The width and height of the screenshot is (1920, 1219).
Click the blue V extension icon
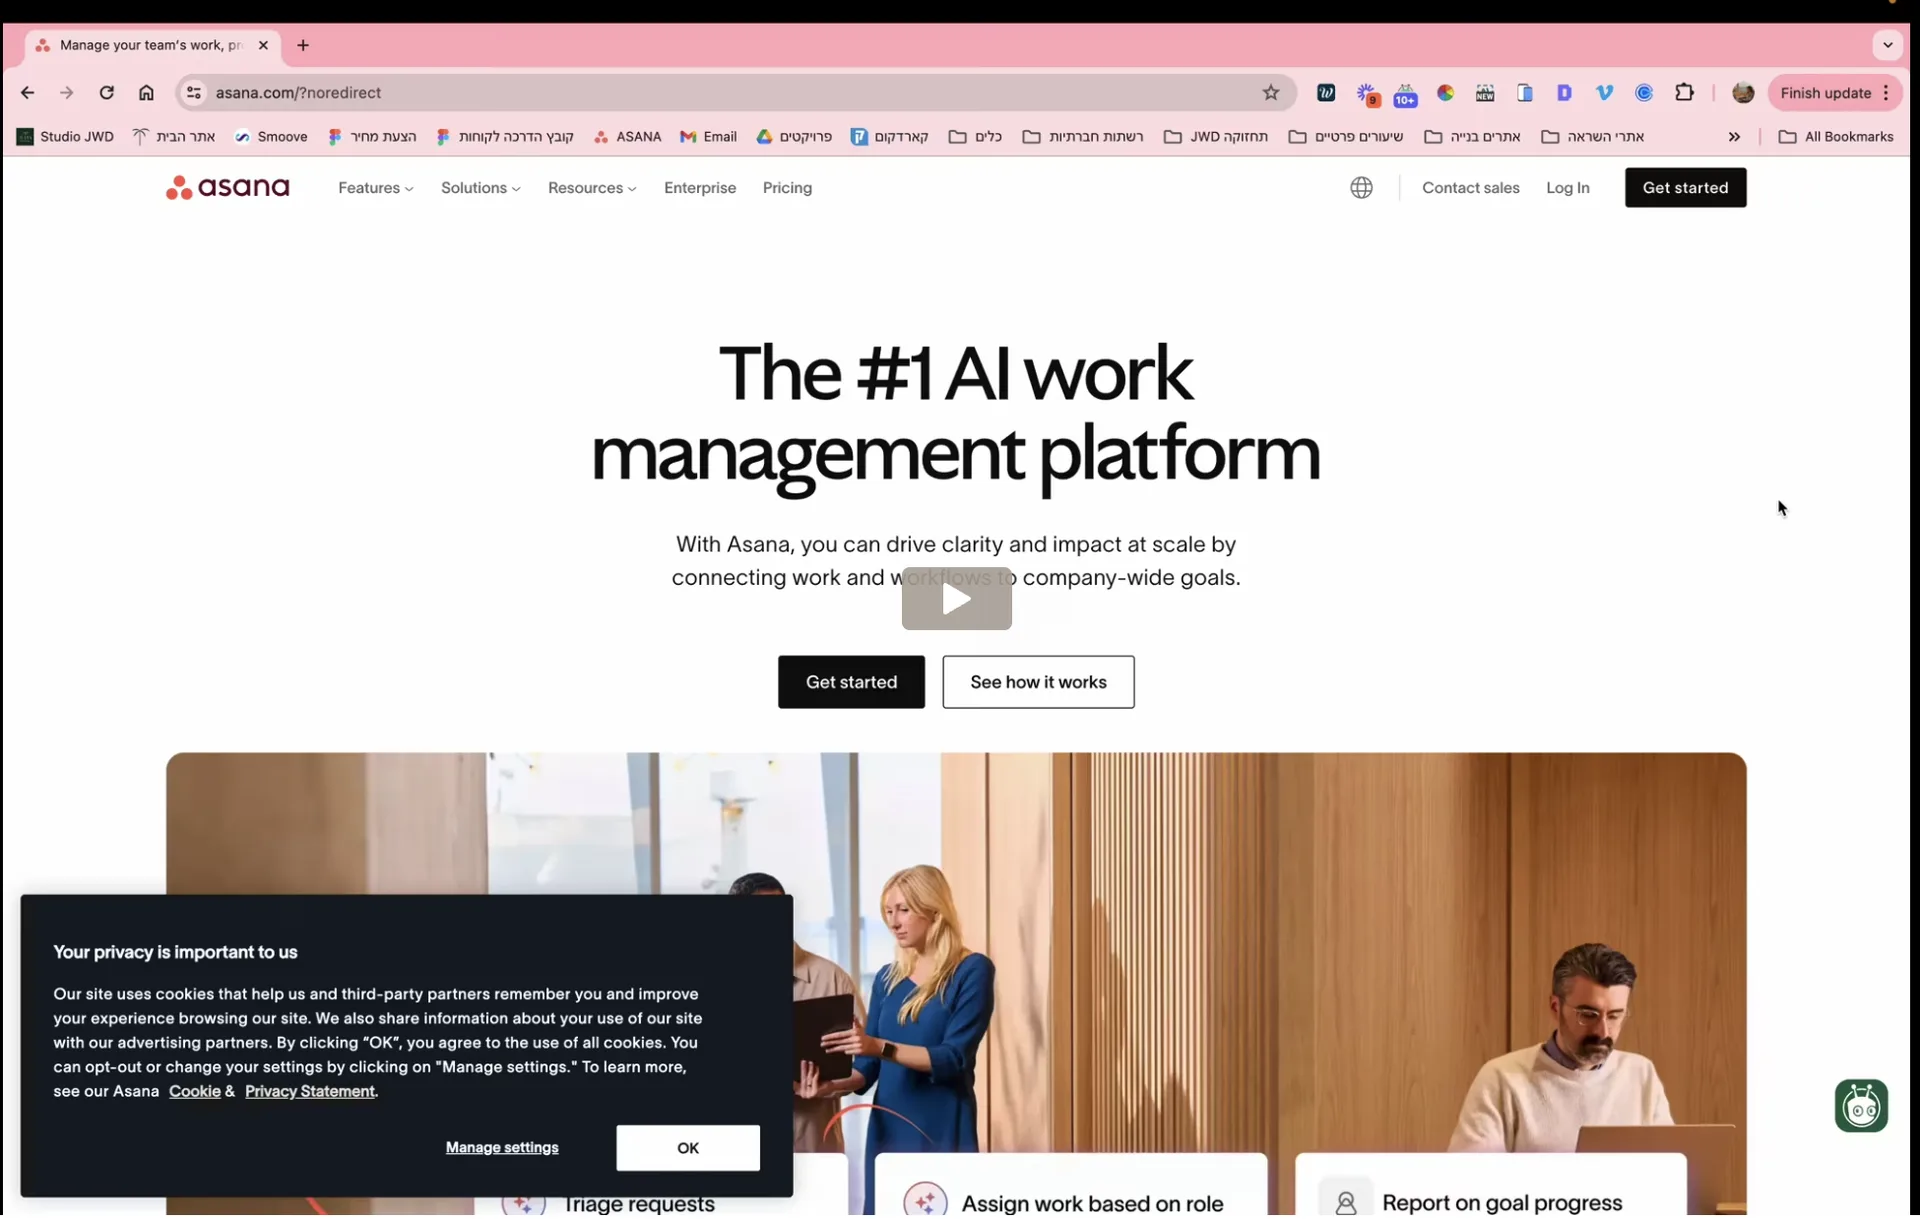pyautogui.click(x=1604, y=93)
